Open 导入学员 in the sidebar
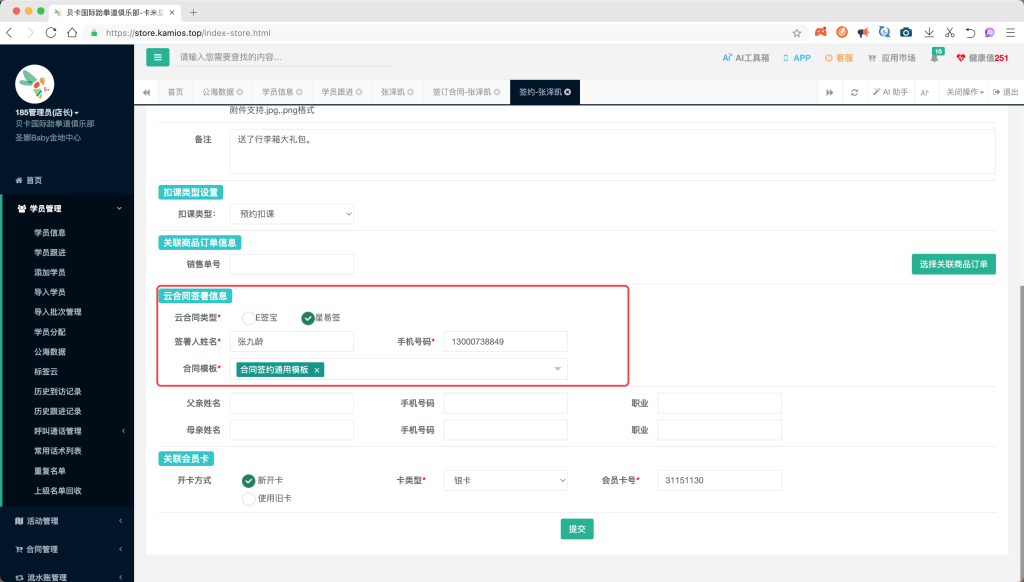Viewport: 1024px width, 582px height. (50, 292)
